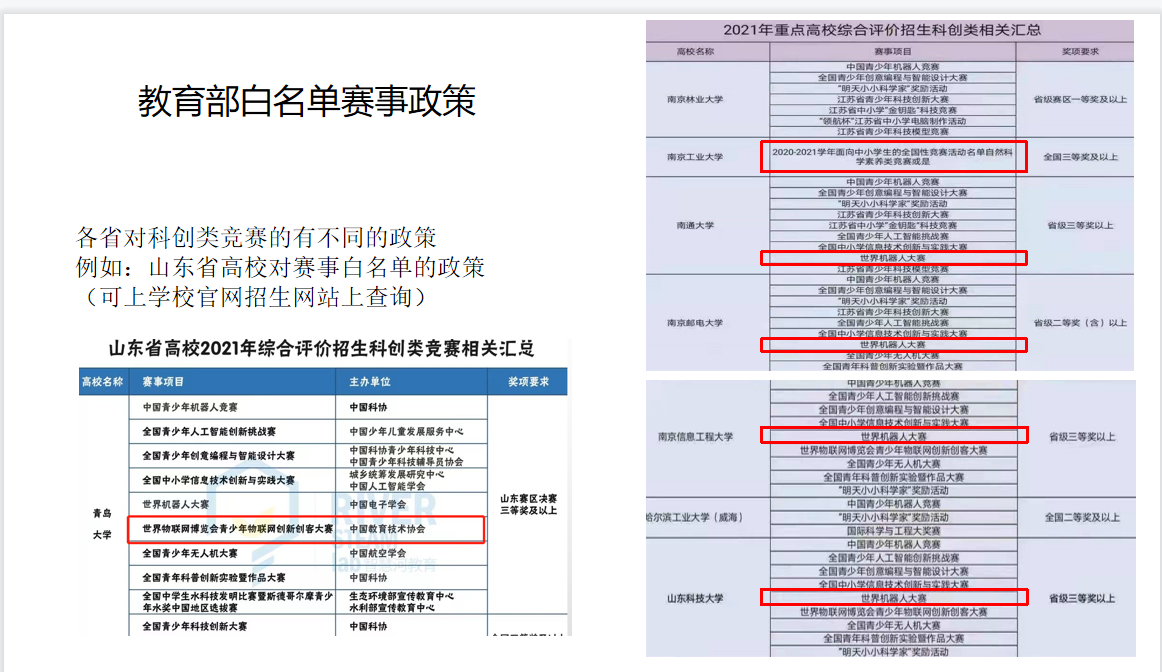
Task: Click "中国青少年机器人竞赛" in the 青岛大学 table
Action: [x=190, y=407]
